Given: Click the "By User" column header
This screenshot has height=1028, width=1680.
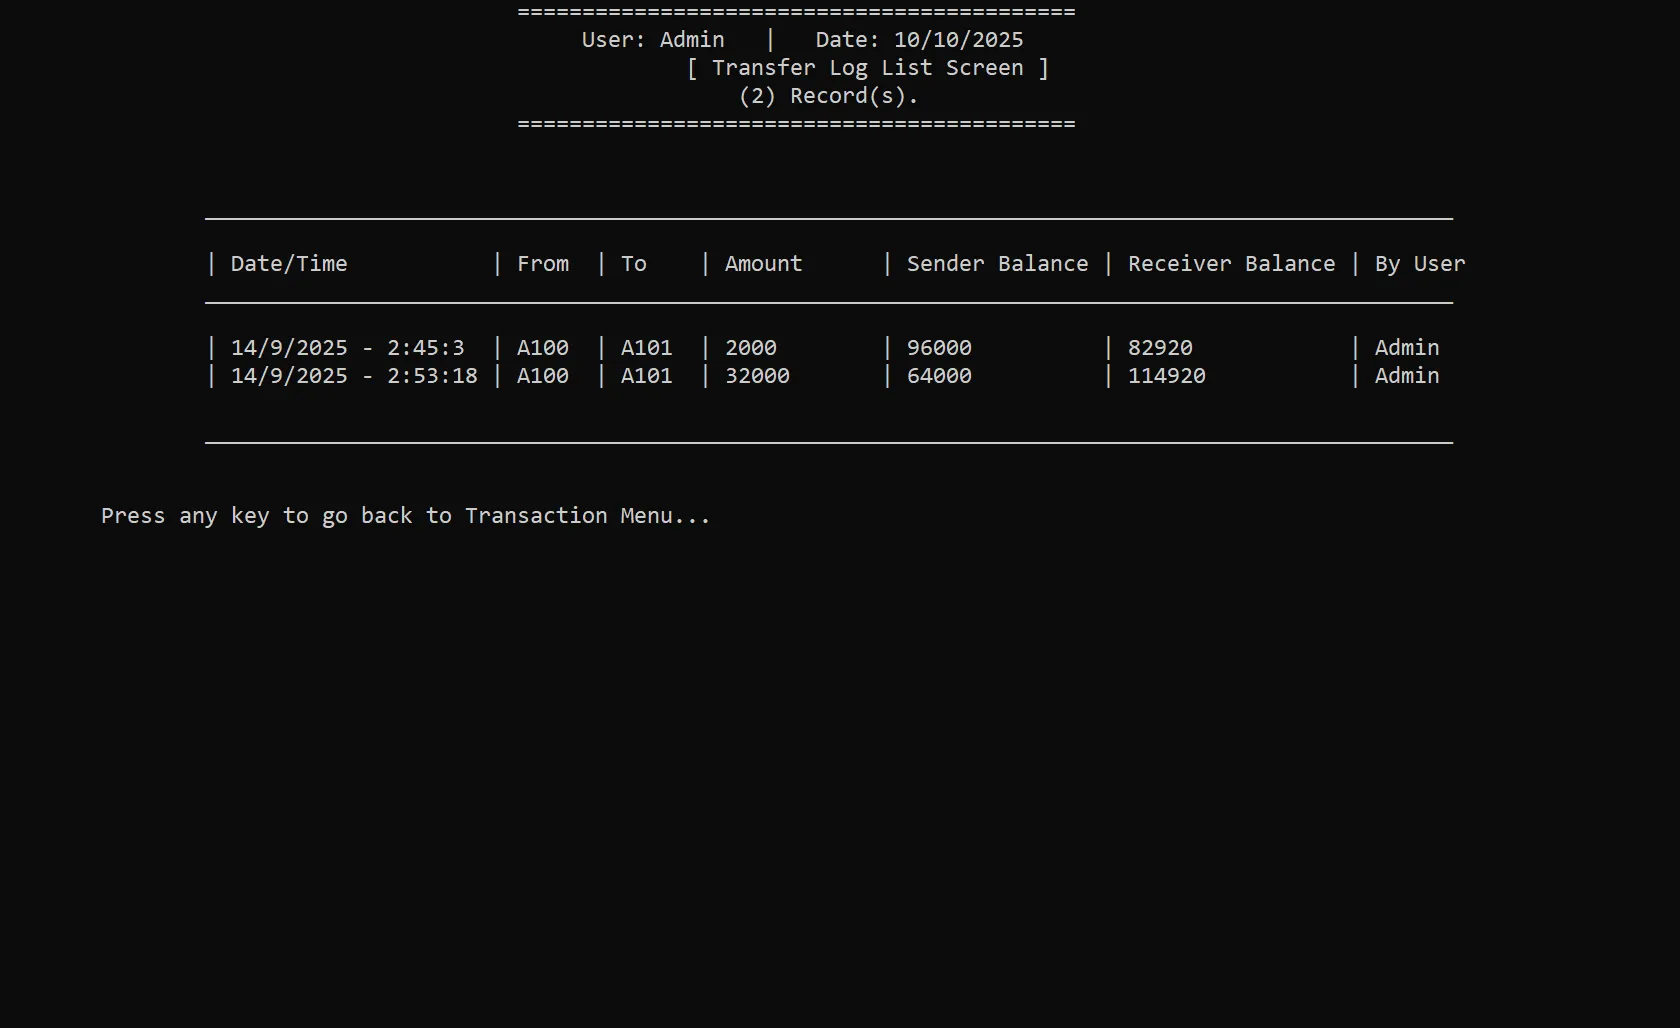Looking at the screenshot, I should pyautogui.click(x=1419, y=264).
